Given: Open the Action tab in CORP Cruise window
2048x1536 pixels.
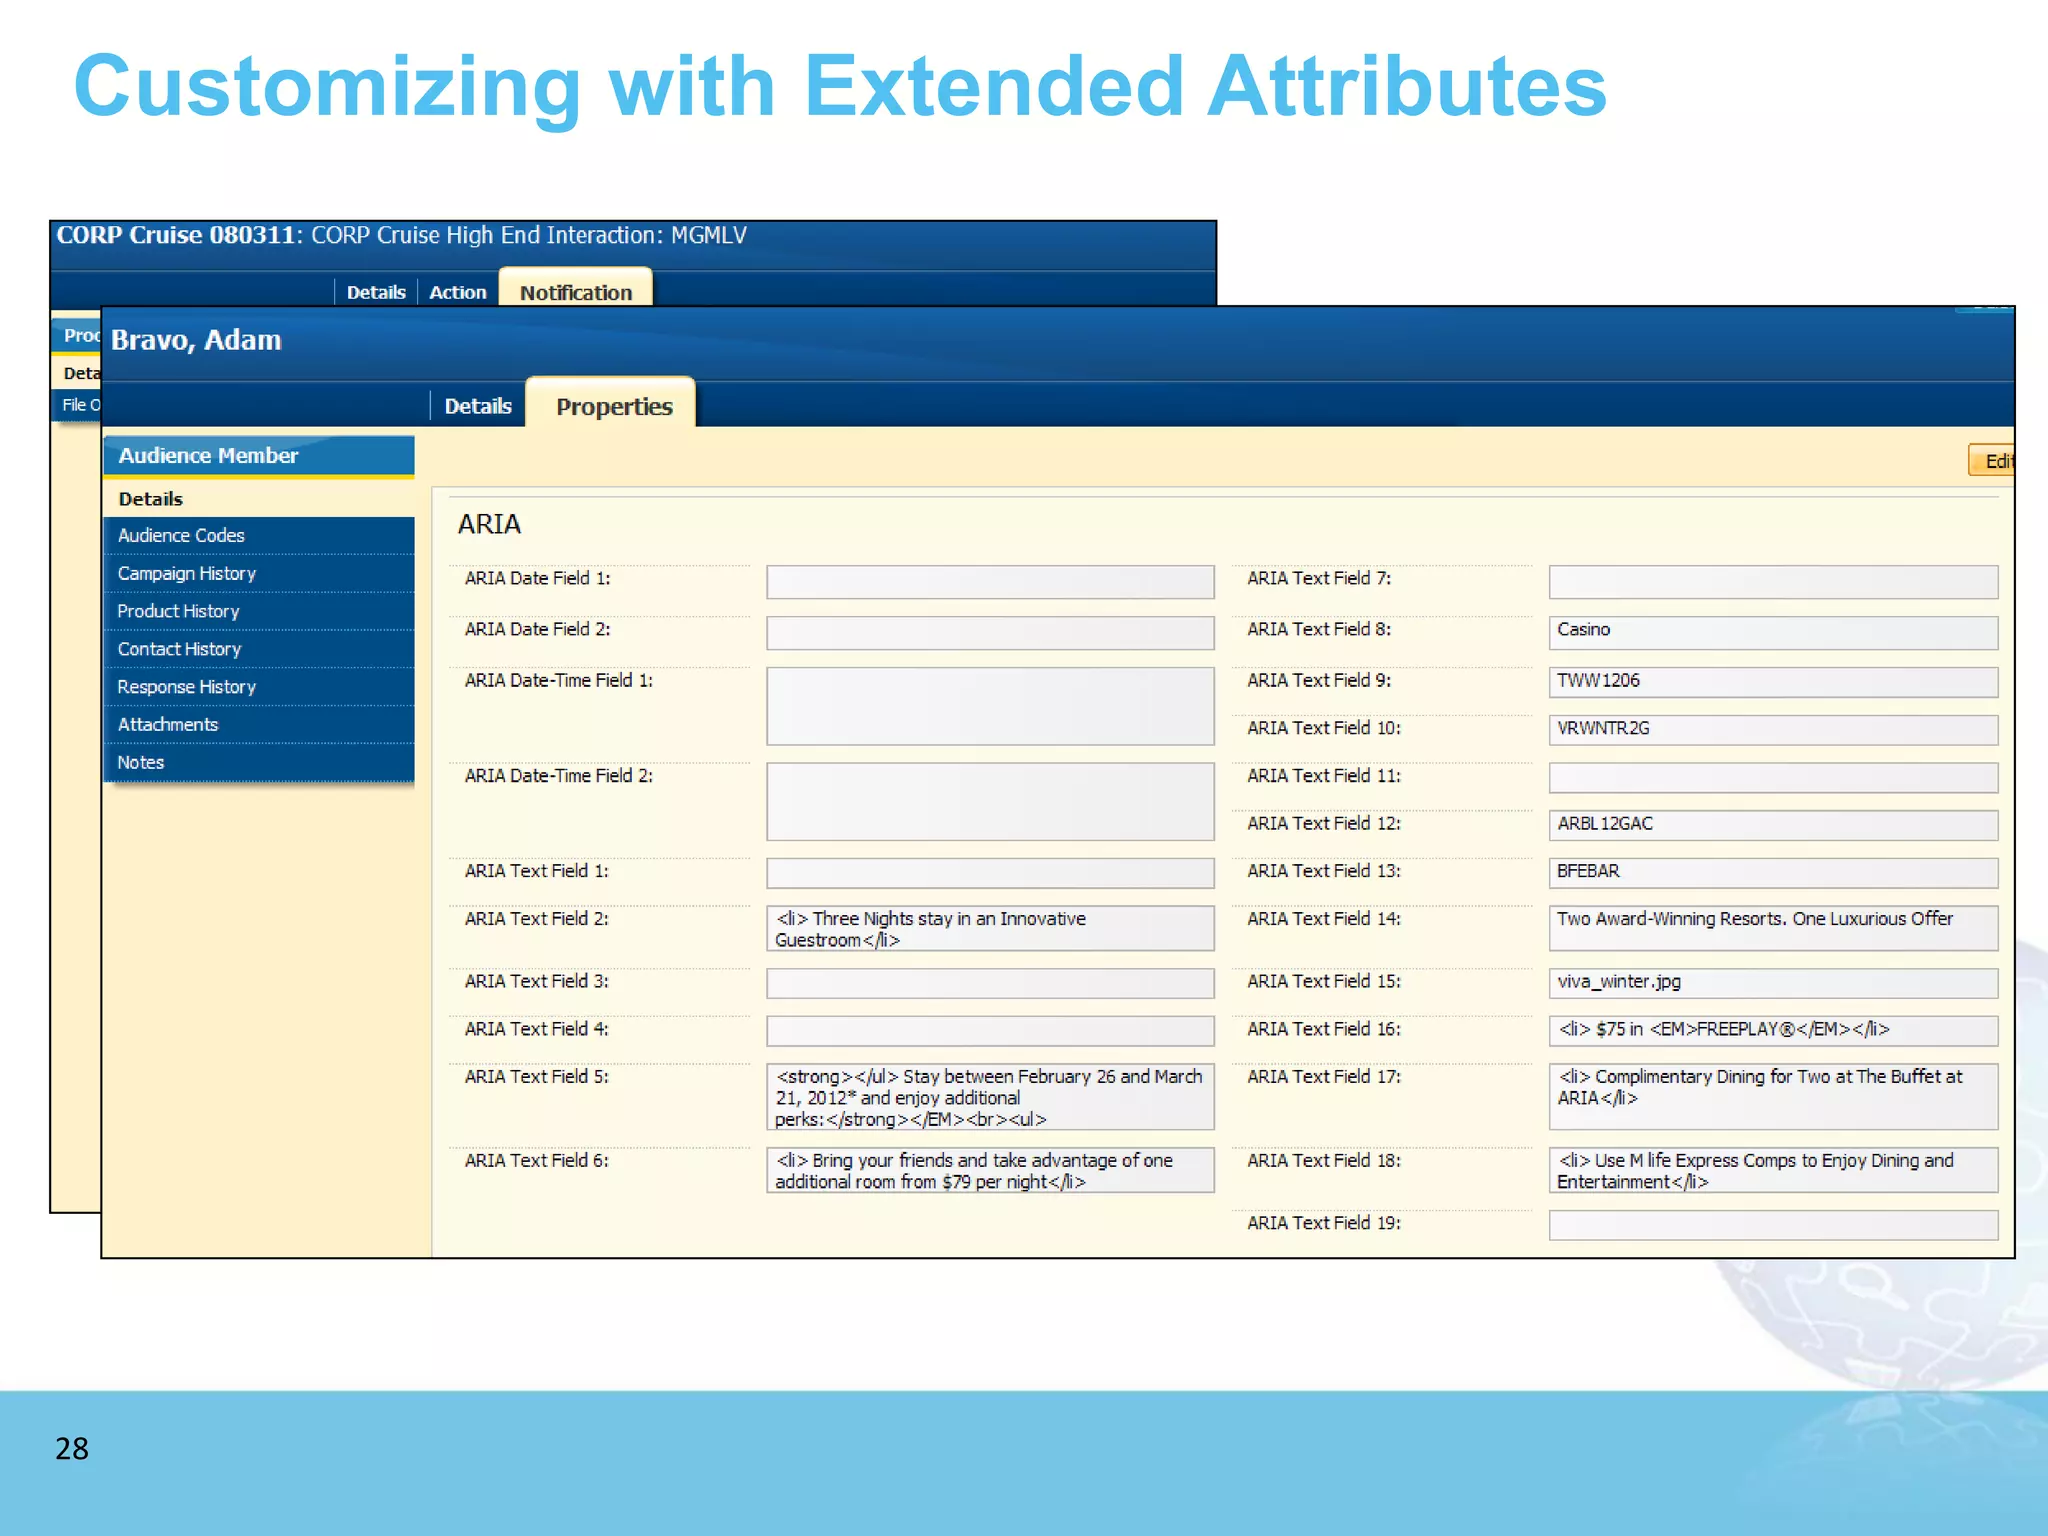Looking at the screenshot, I should [x=458, y=292].
